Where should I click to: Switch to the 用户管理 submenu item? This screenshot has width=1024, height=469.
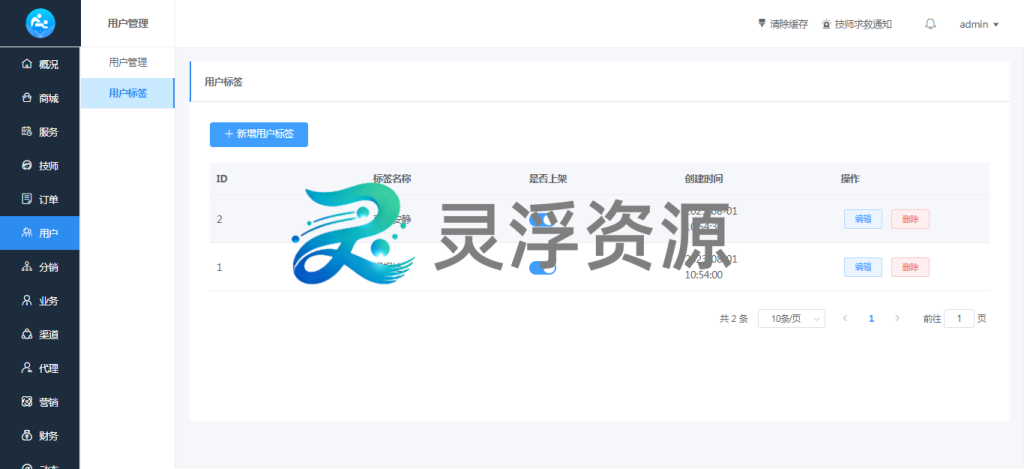pyautogui.click(x=128, y=63)
